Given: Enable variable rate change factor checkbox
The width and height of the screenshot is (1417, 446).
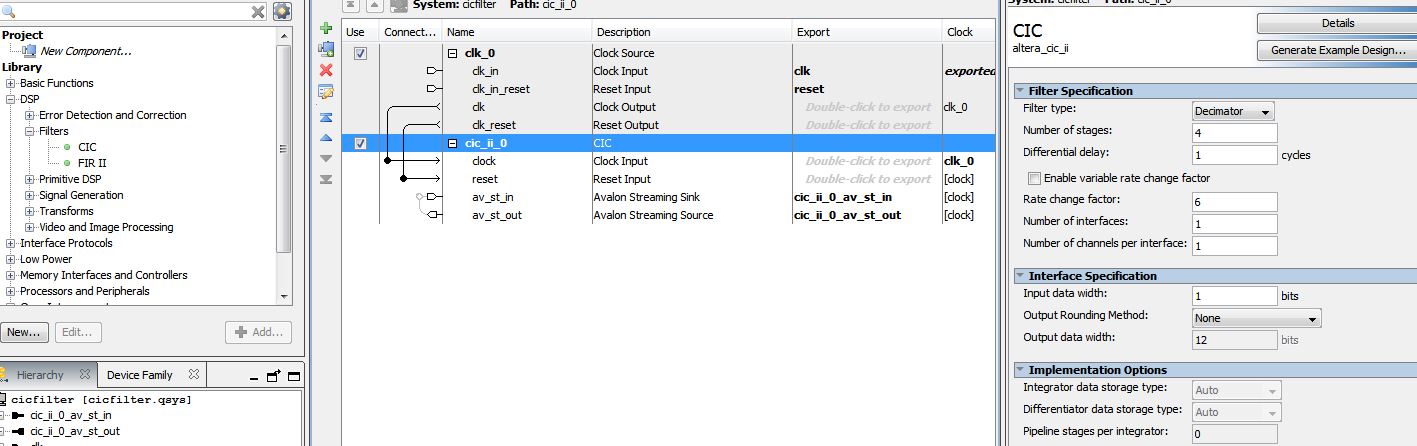Looking at the screenshot, I should pos(1034,178).
